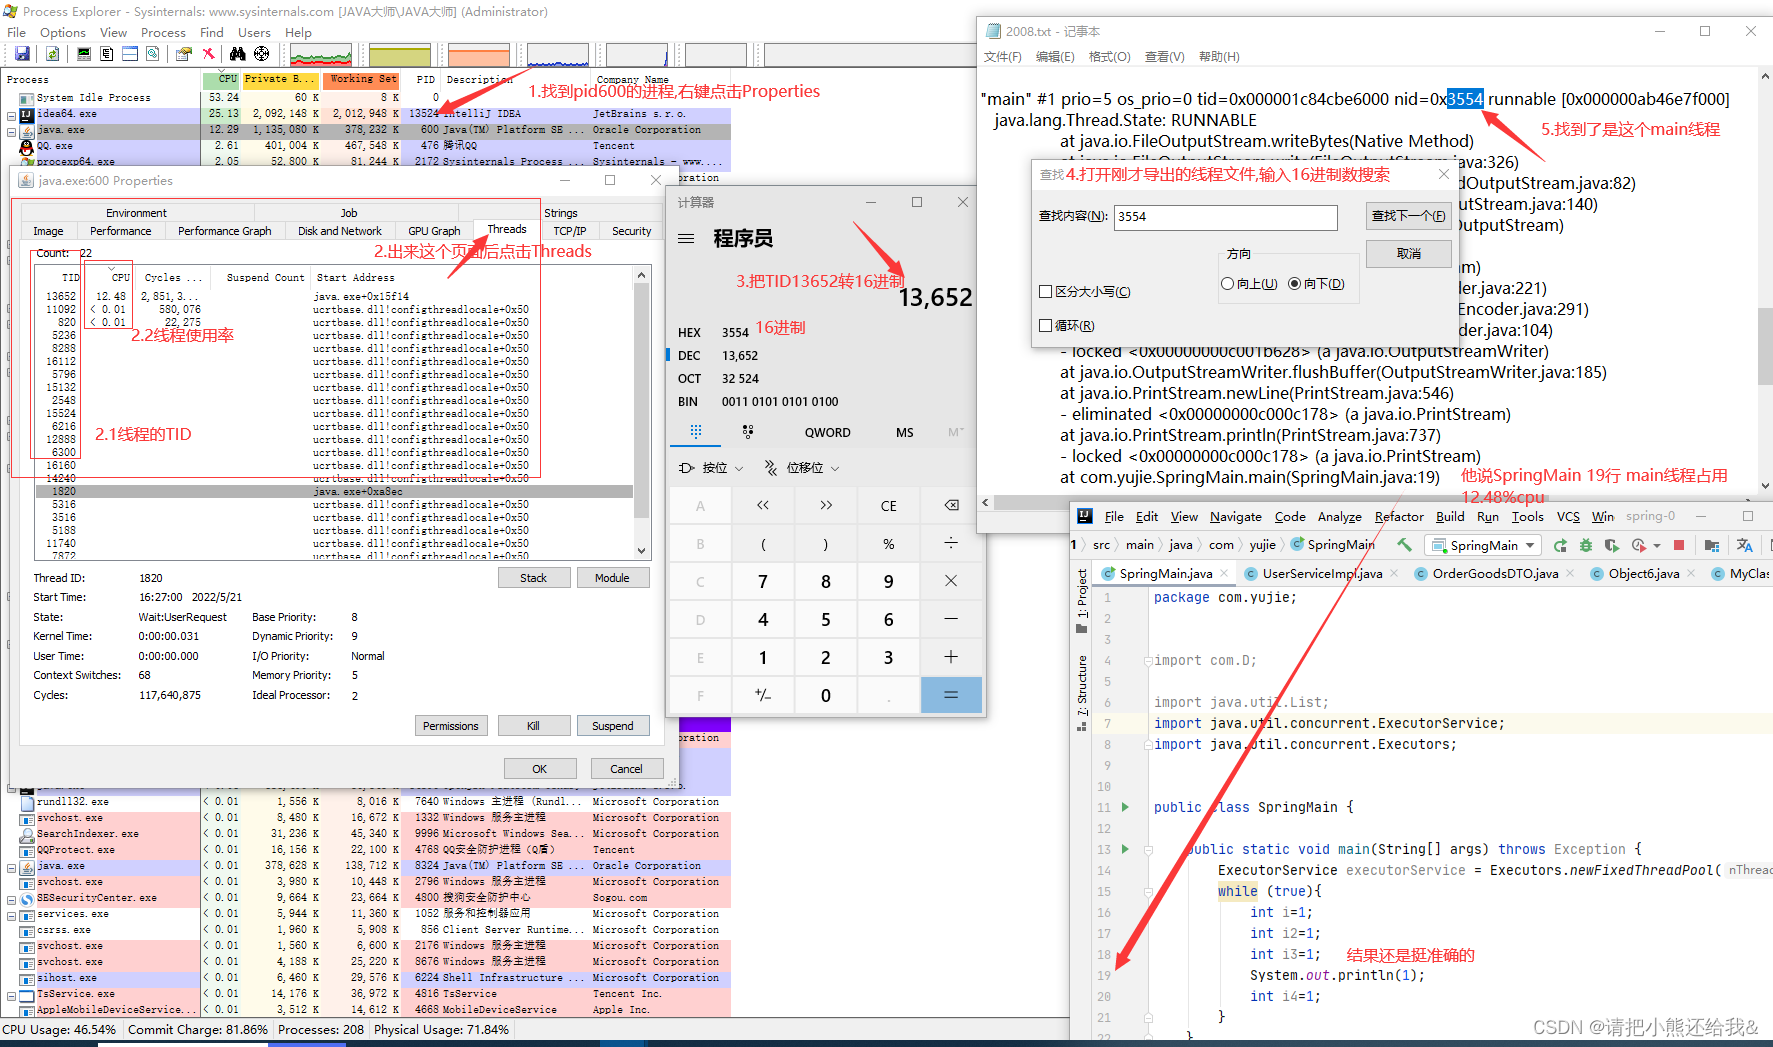Expand the Bitwise dropdown in calculator

(x=711, y=468)
